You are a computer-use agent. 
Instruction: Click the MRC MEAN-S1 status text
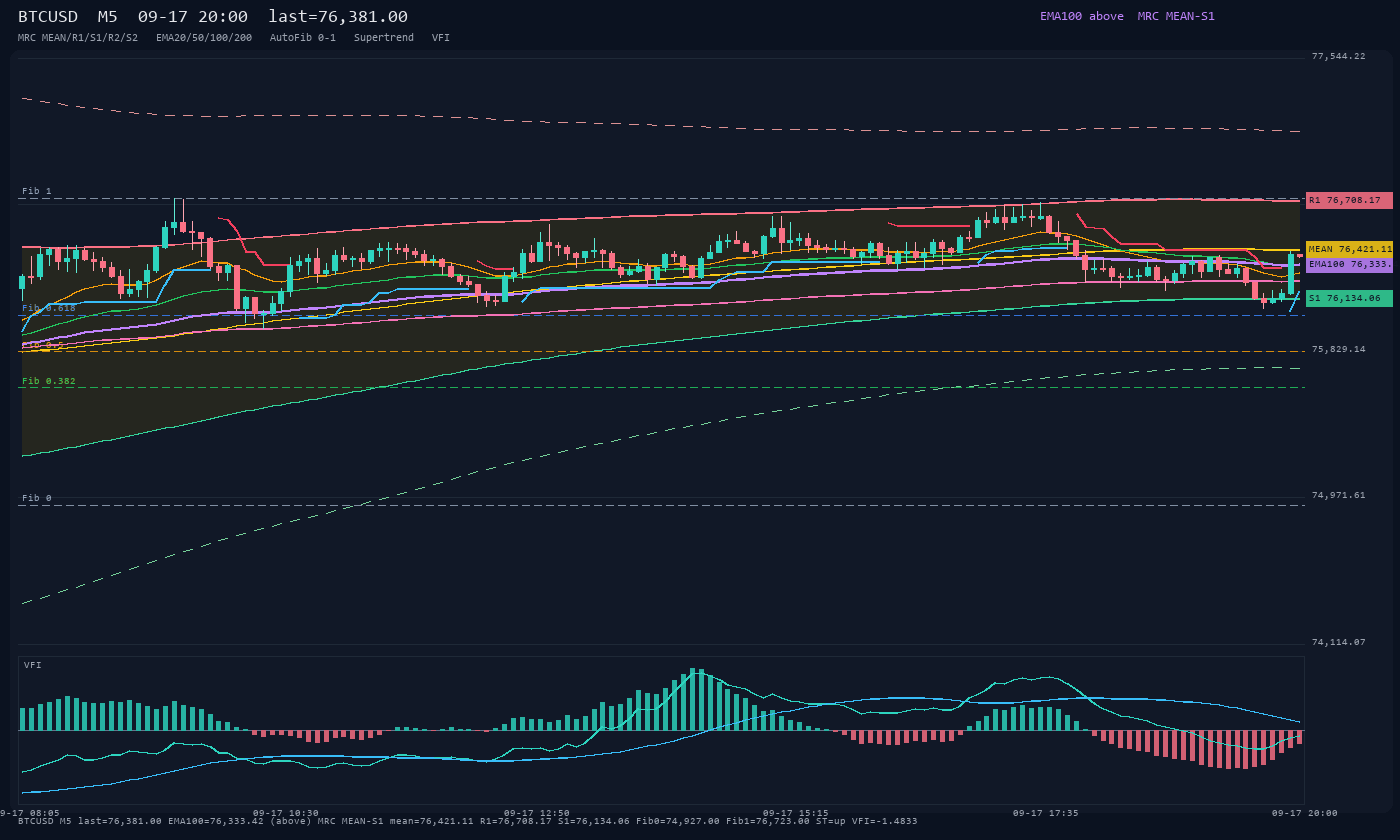pyautogui.click(x=1176, y=16)
